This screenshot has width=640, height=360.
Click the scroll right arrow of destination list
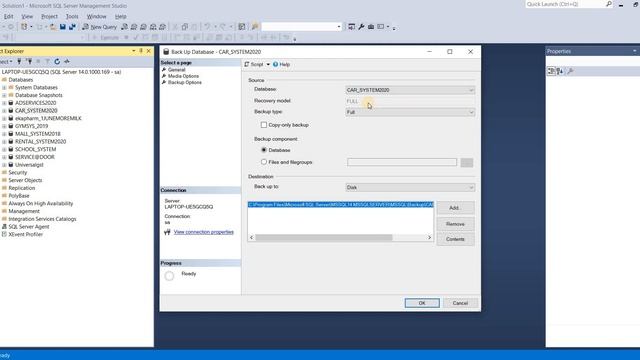pos(429,238)
